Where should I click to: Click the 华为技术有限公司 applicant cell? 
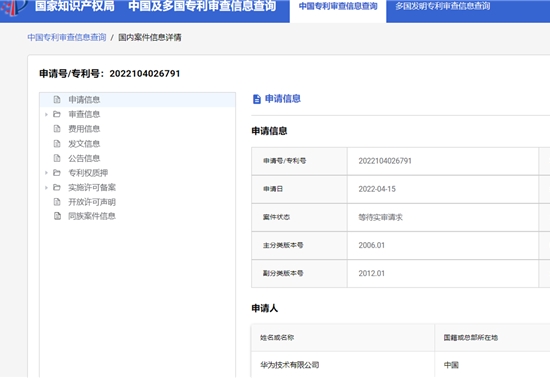[x=343, y=365]
